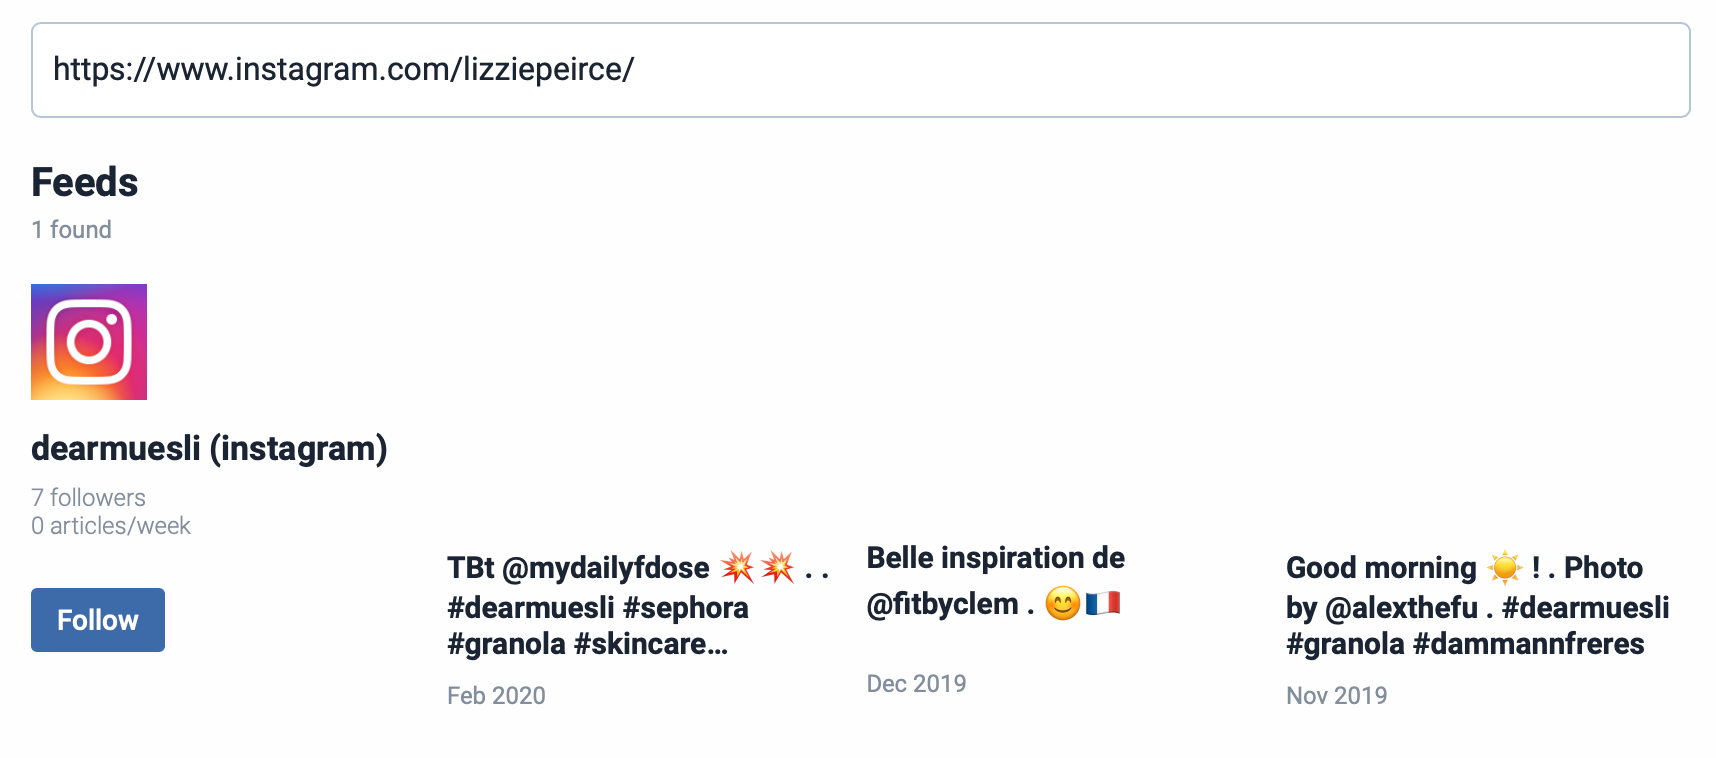Image resolution: width=1716 pixels, height=758 pixels.
Task: Click the Feeds section heading
Action: tap(85, 183)
